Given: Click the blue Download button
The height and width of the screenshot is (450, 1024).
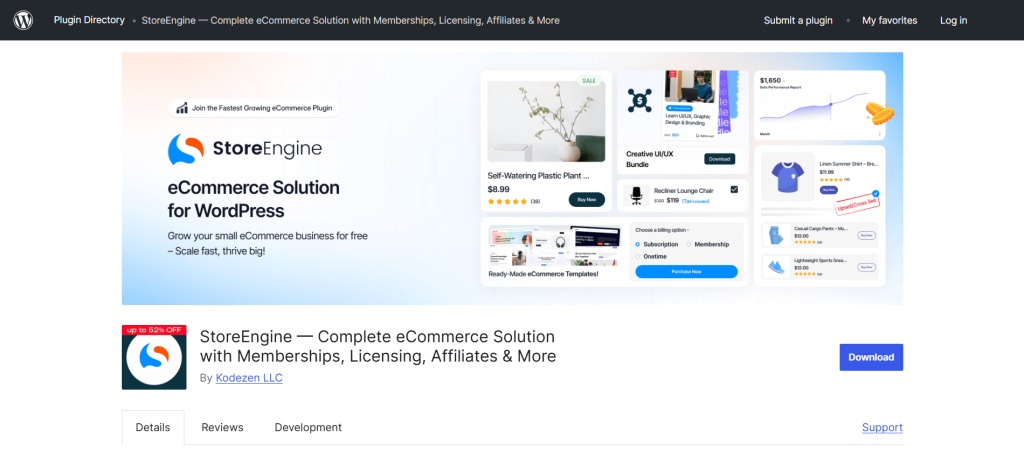Looking at the screenshot, I should 871,357.
